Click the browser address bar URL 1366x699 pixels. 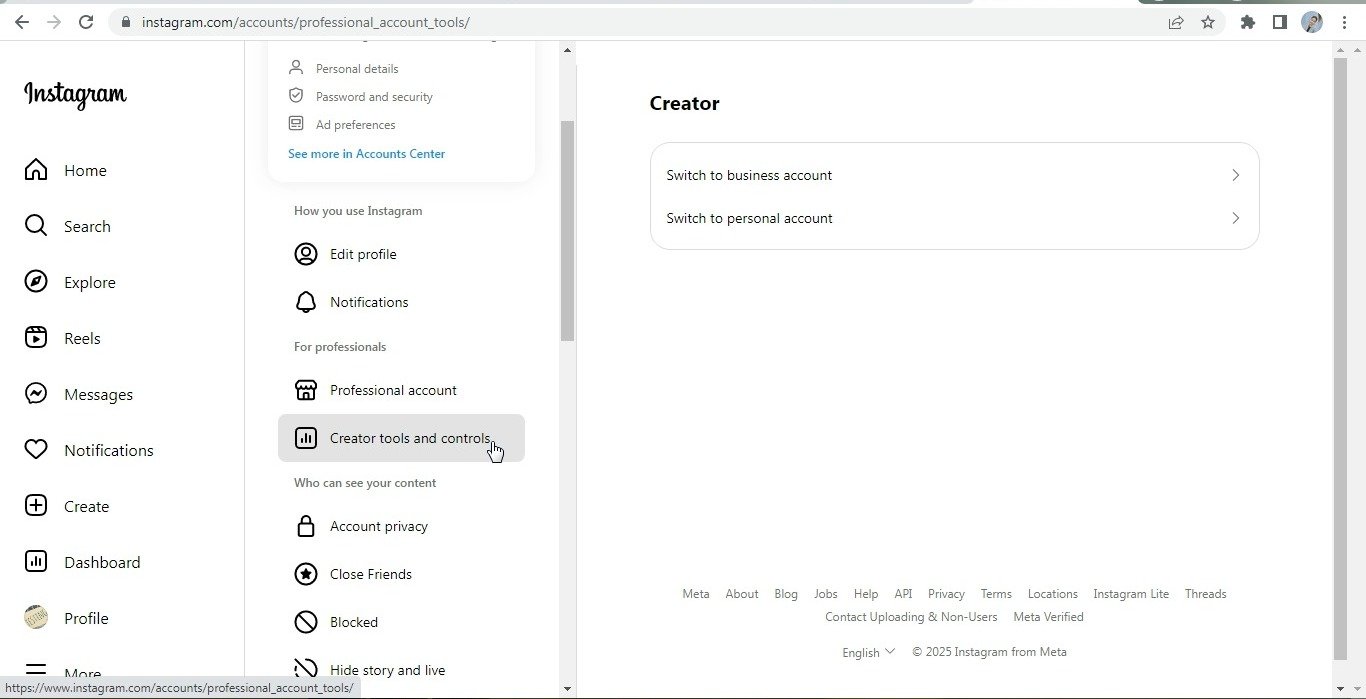305,22
